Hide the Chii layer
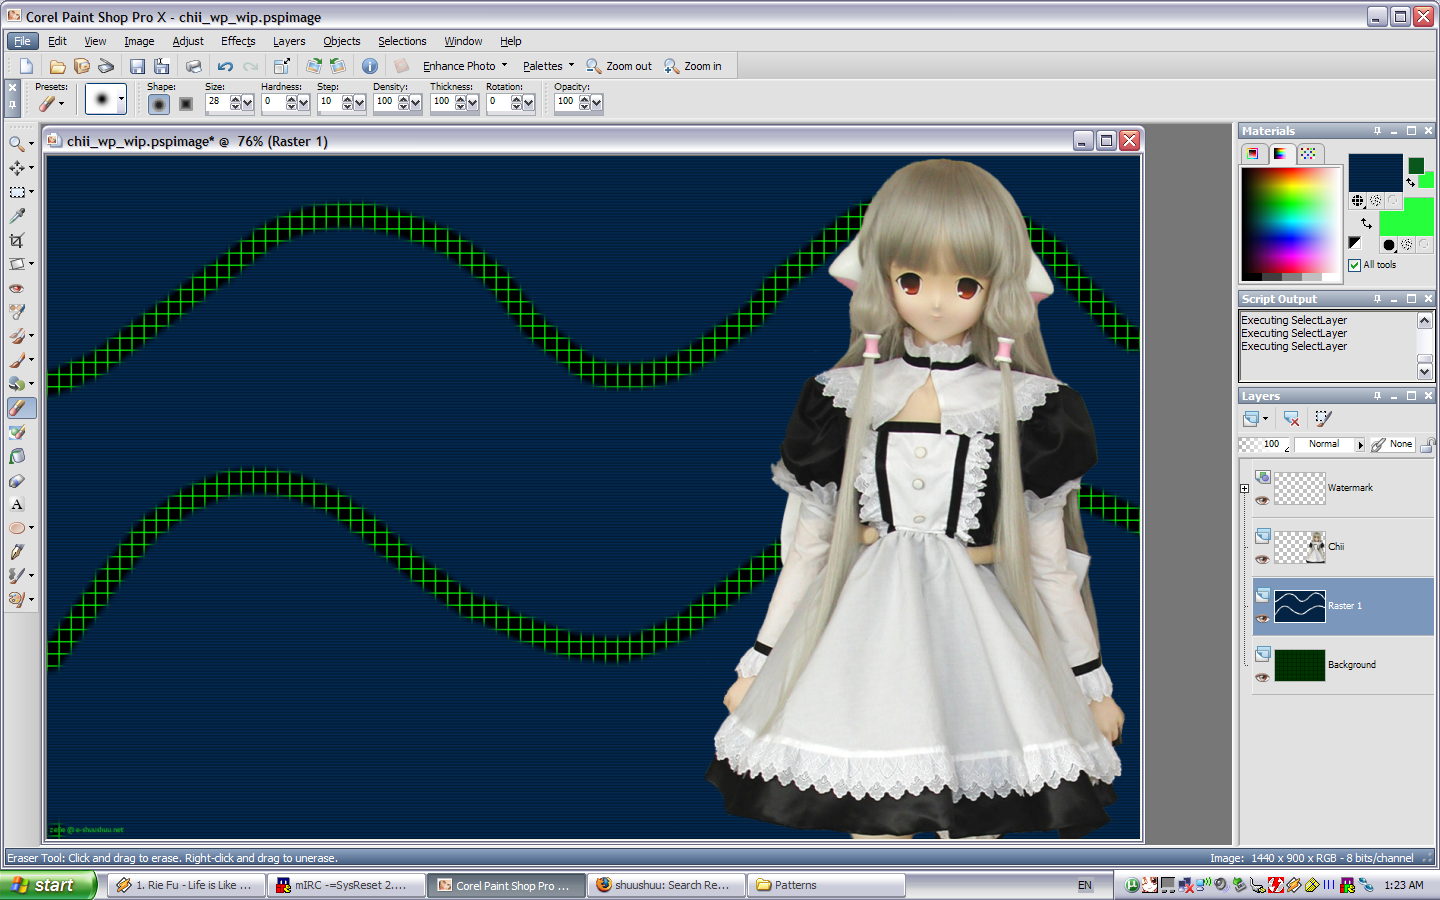 coord(1262,559)
